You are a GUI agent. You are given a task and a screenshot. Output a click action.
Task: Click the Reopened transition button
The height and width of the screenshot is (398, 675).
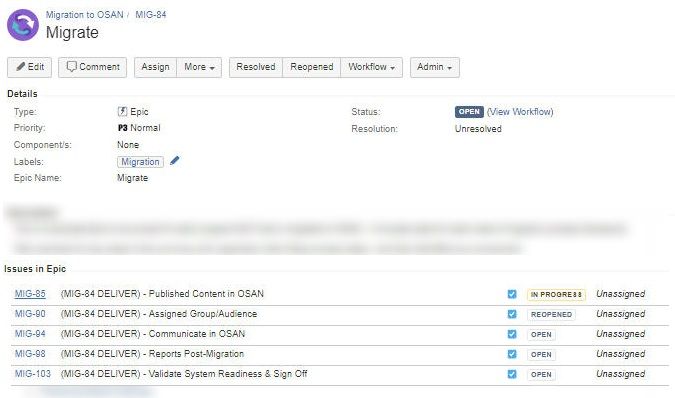coord(312,67)
